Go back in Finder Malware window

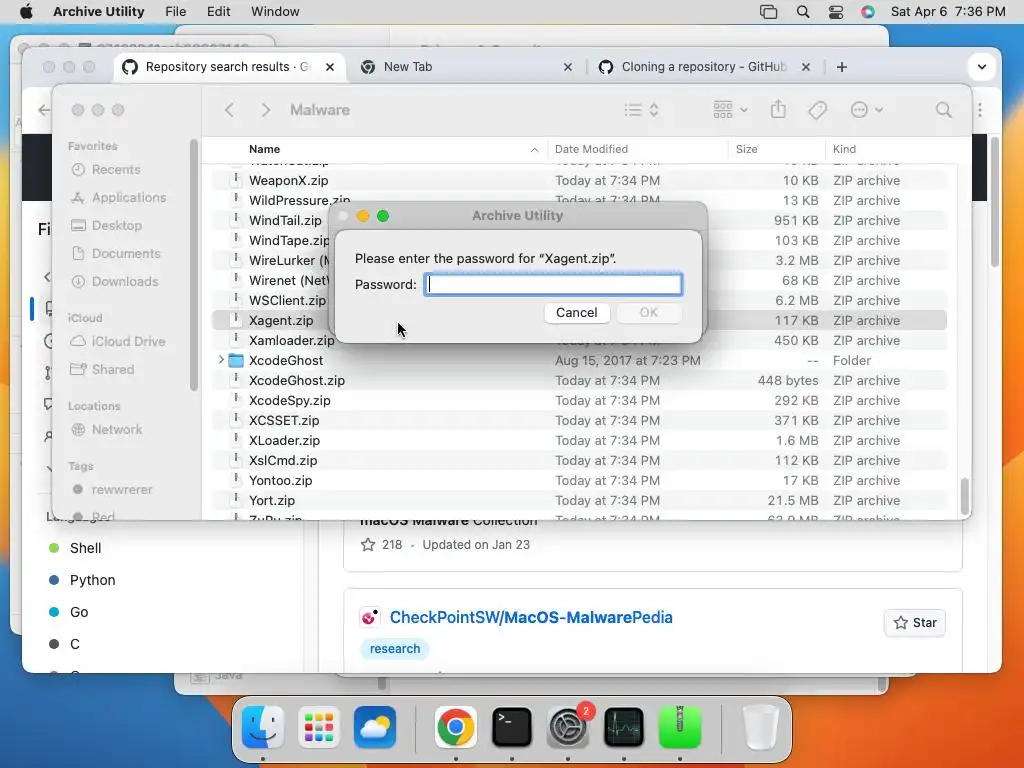[229, 110]
